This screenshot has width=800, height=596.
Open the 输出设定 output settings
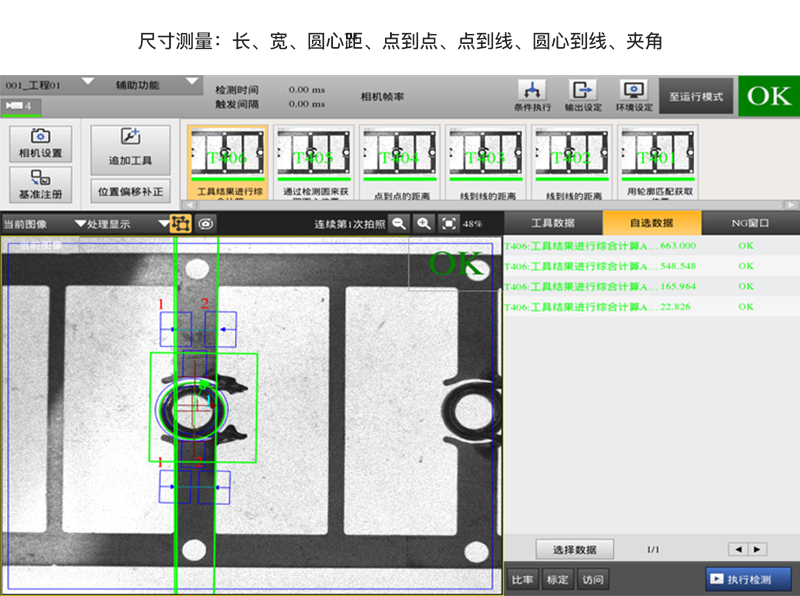(585, 95)
